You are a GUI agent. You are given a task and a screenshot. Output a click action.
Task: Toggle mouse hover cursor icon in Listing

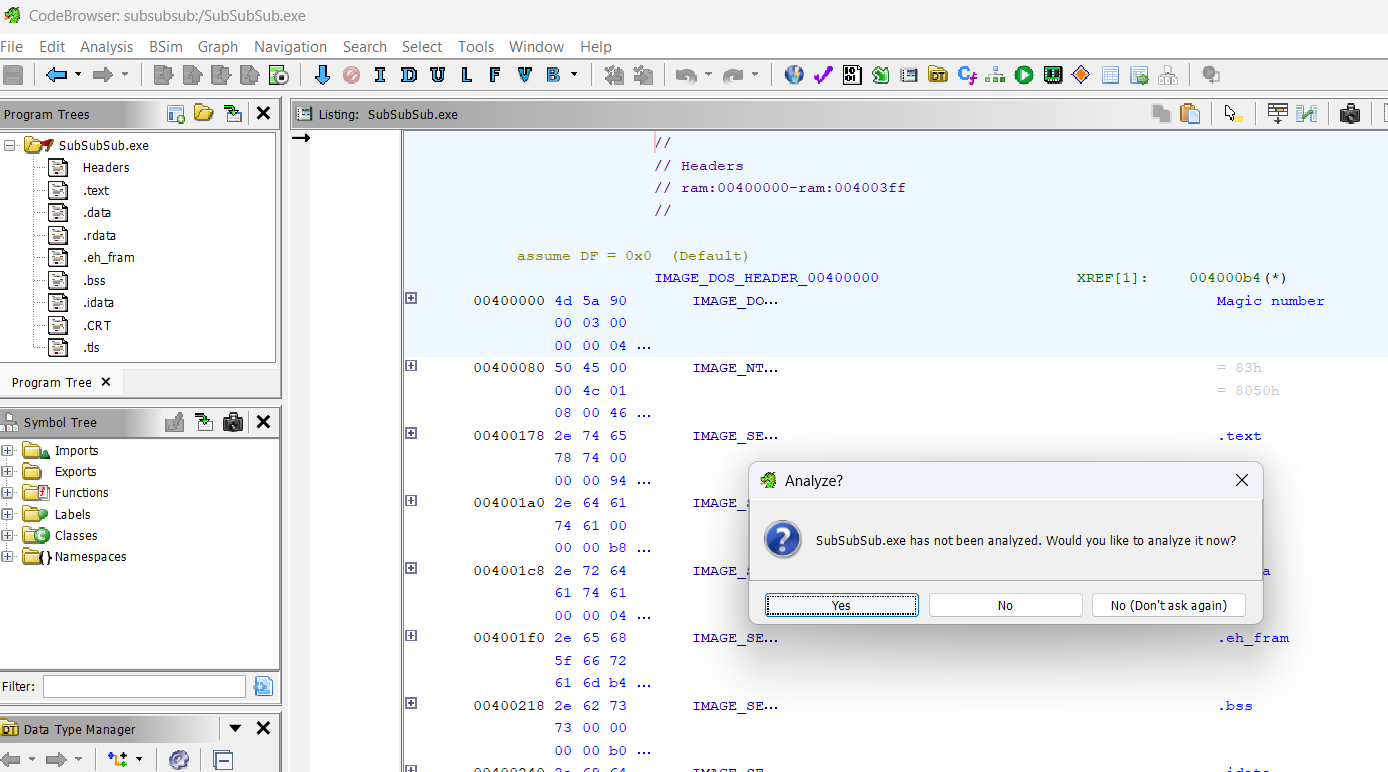[1233, 114]
